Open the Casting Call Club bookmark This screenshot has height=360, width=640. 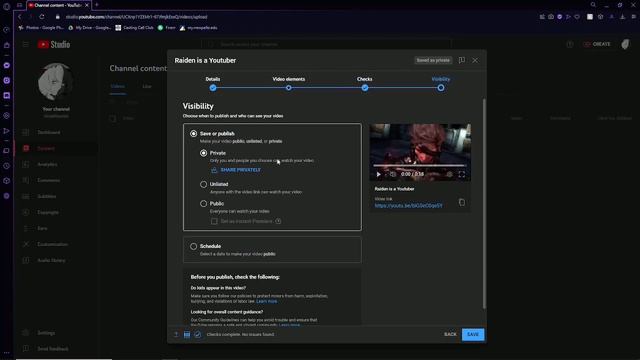[x=134, y=28]
